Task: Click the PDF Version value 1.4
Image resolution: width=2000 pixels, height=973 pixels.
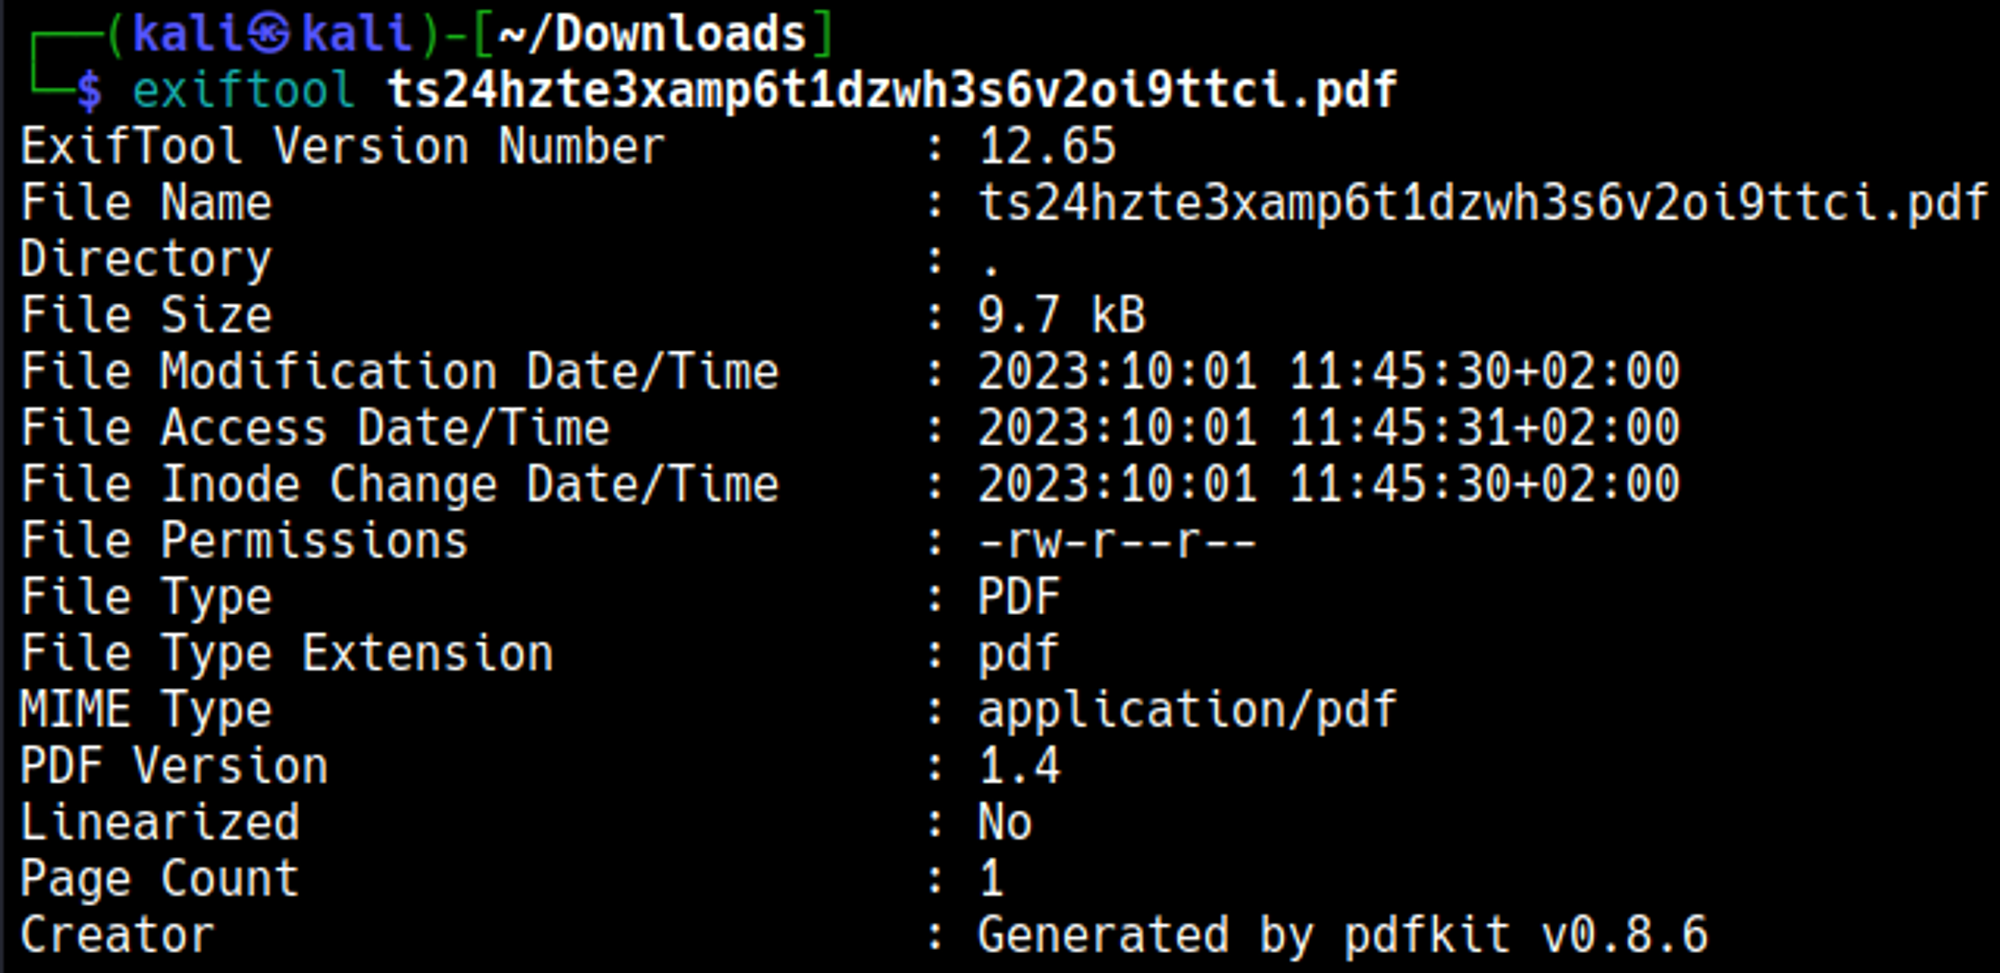Action: click(1018, 766)
